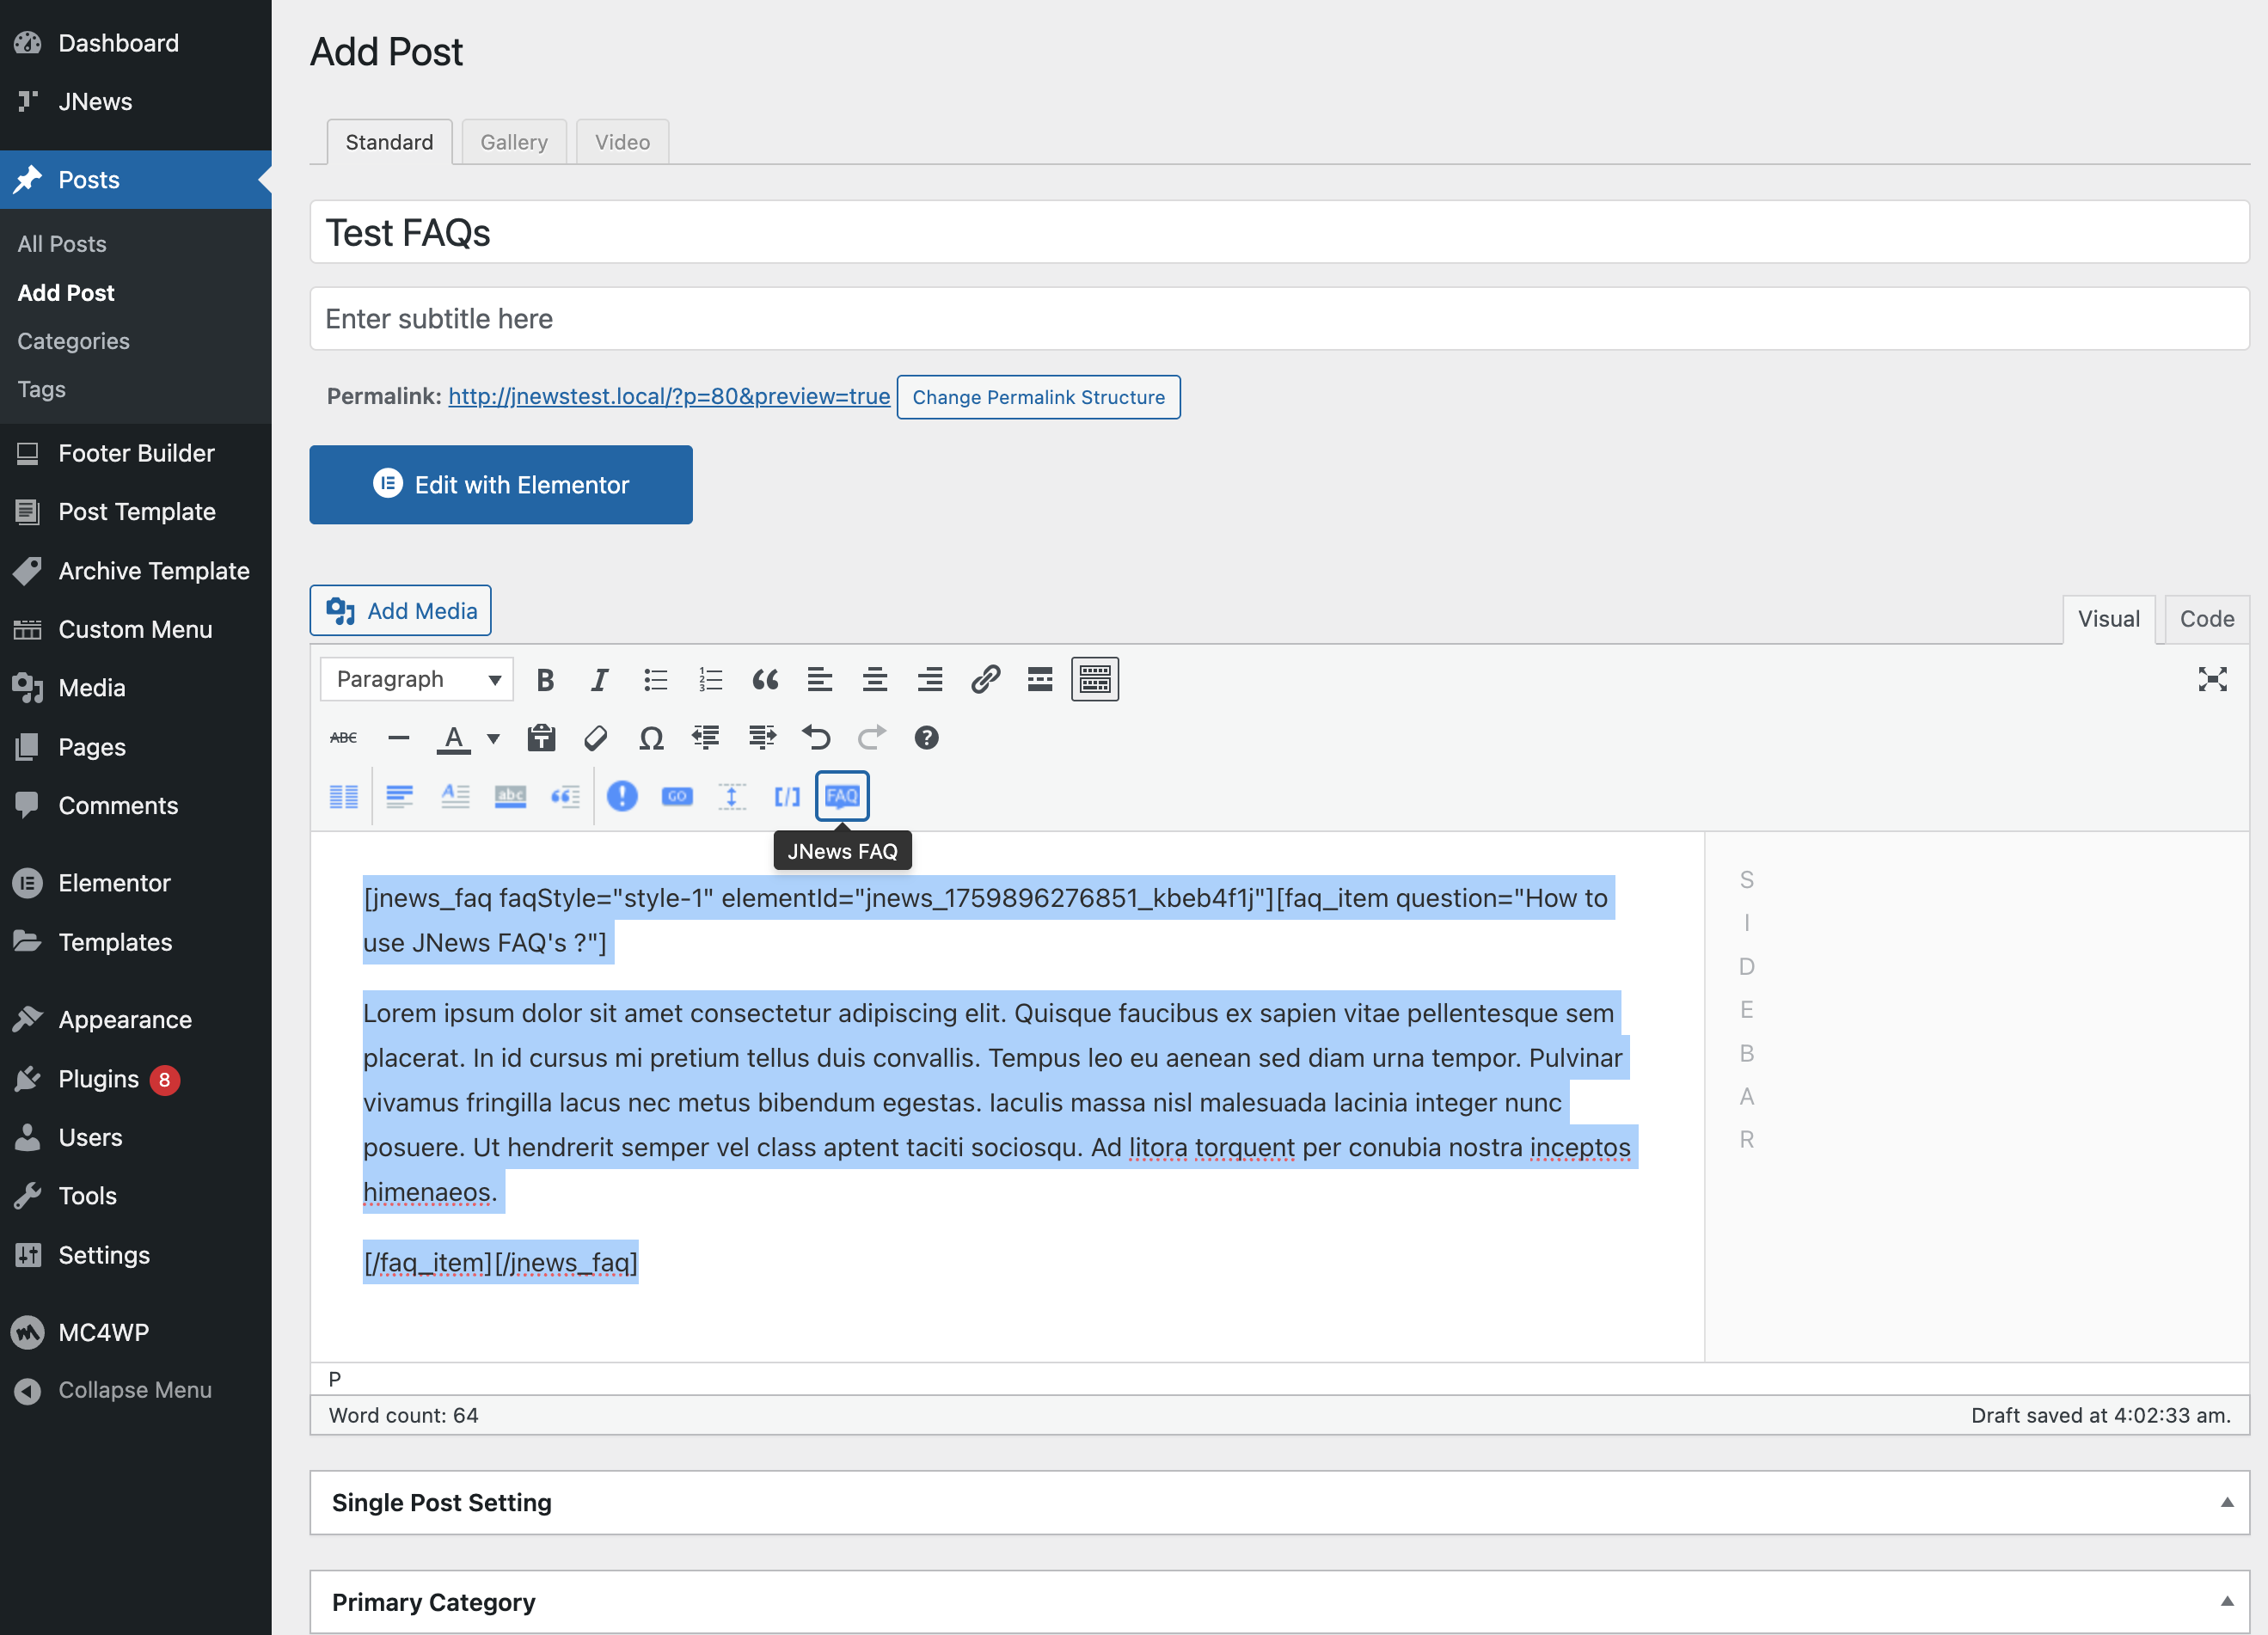Open text color picker dropdown arrow
This screenshot has height=1635, width=2268.
pyautogui.click(x=493, y=739)
